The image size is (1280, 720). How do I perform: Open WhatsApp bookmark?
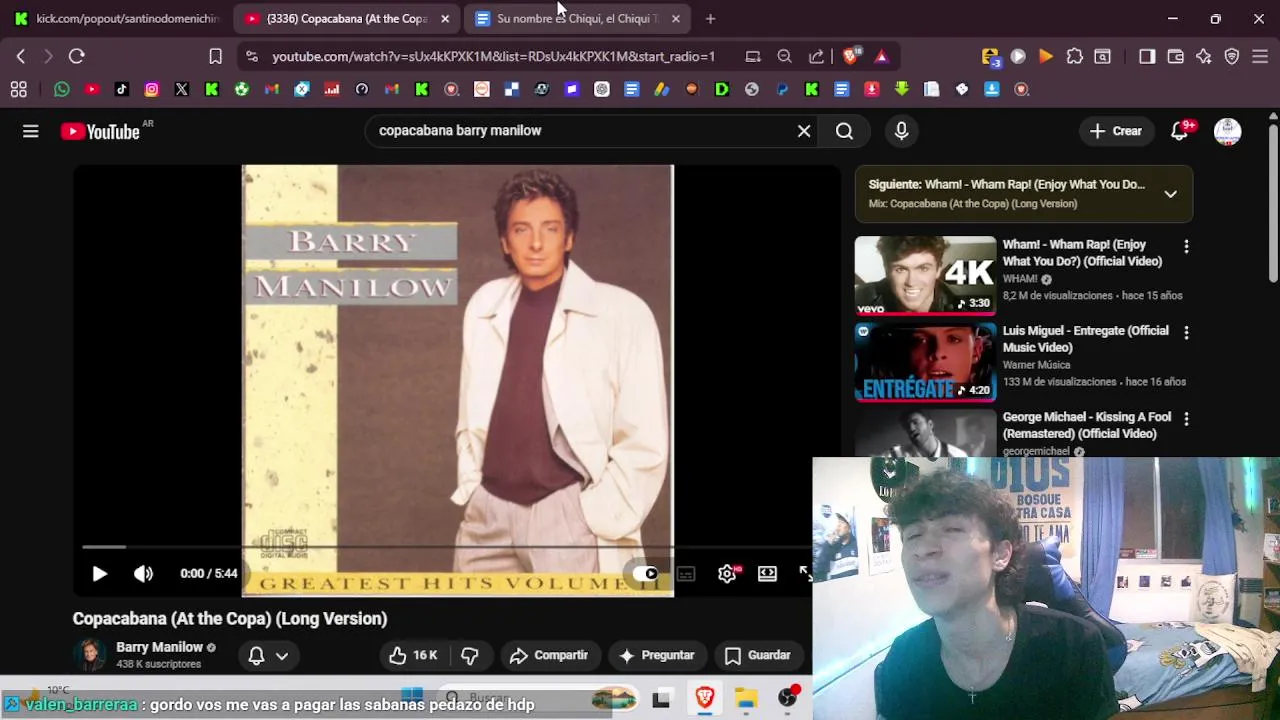62,89
